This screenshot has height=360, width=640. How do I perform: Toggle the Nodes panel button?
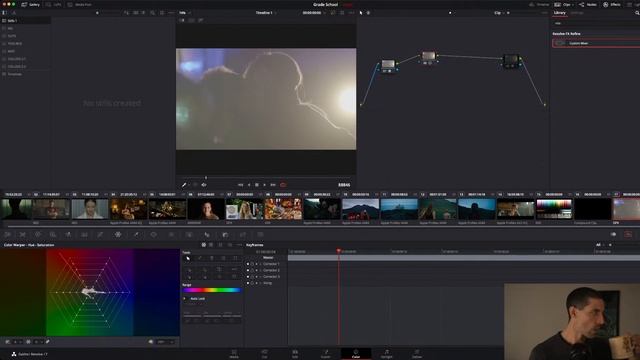pyautogui.click(x=588, y=4)
